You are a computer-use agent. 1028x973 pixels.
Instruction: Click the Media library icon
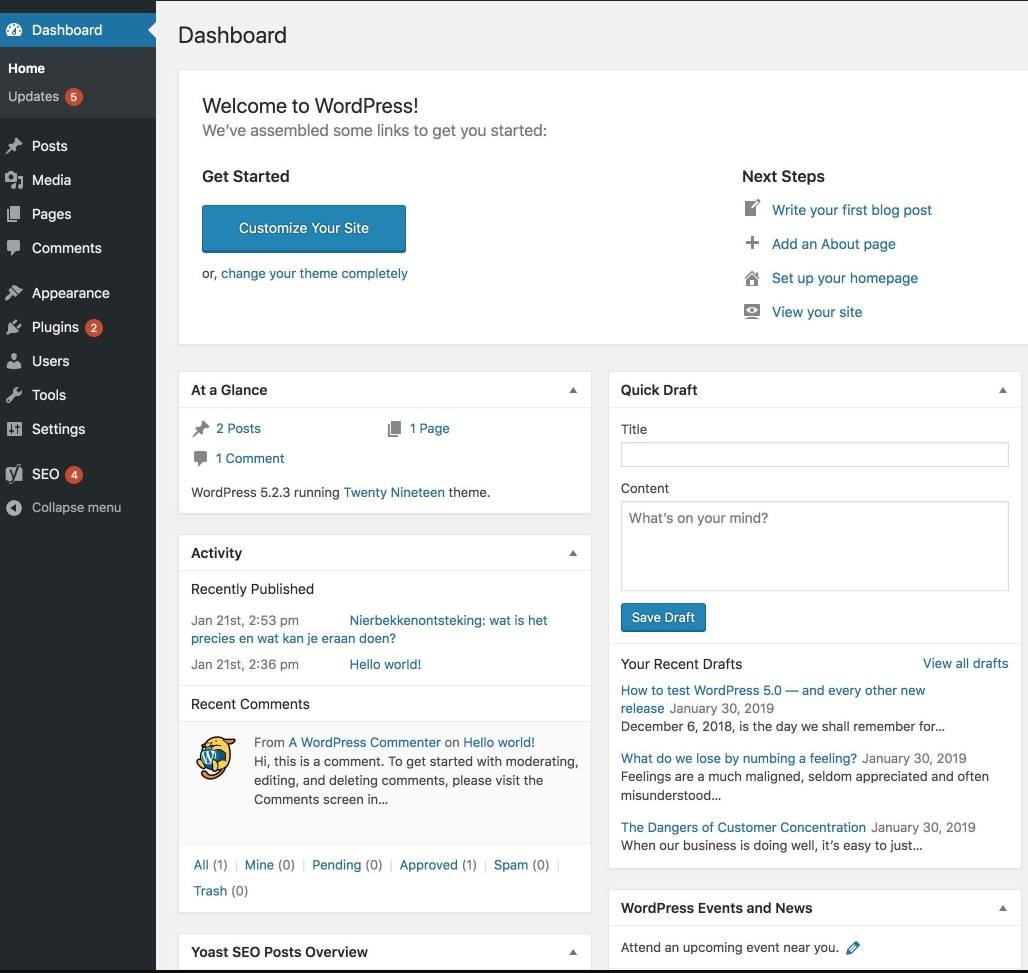[x=16, y=179]
